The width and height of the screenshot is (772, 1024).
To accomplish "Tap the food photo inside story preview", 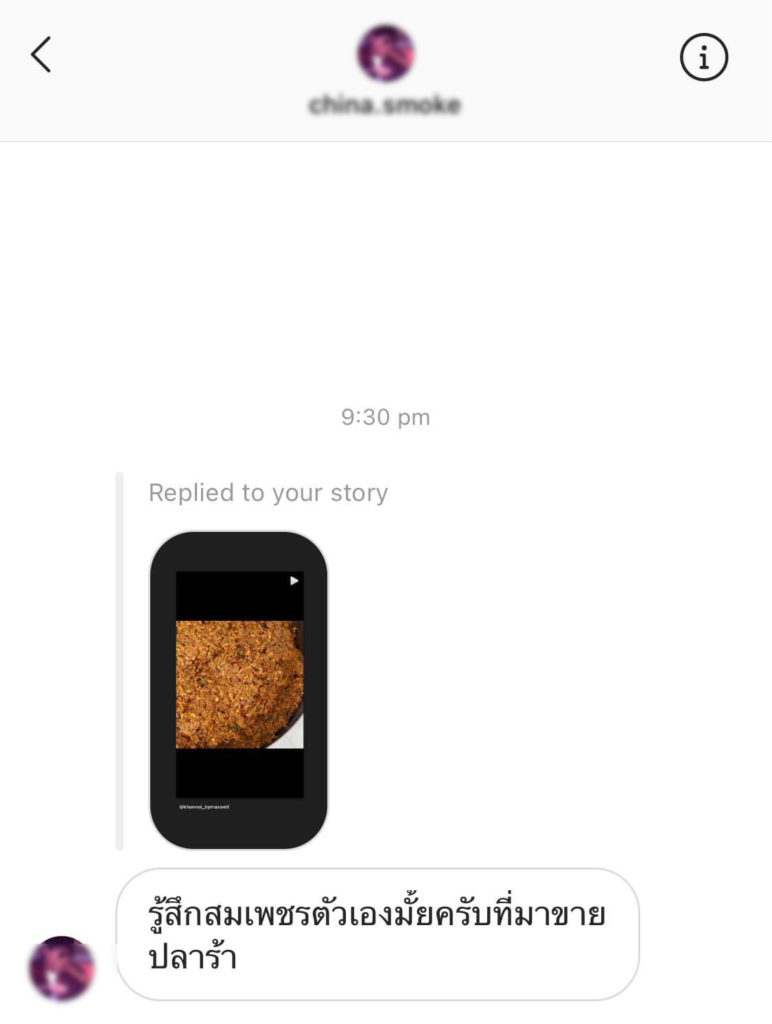I will coord(240,684).
